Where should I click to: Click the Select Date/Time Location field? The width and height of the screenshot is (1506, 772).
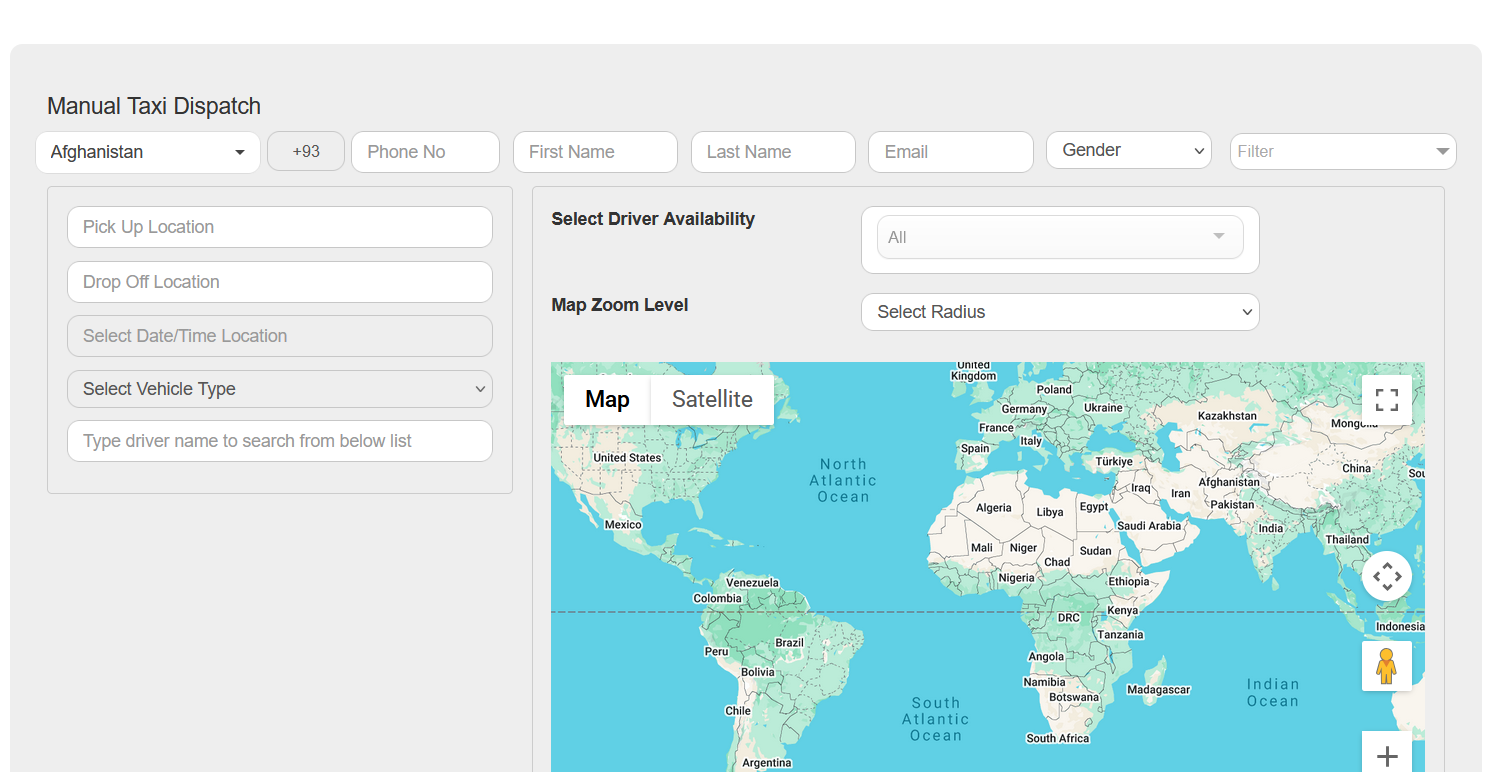[280, 336]
